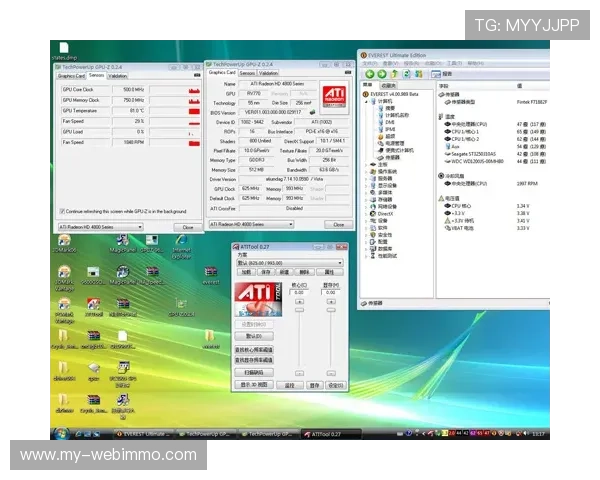
Task: Switch to Graphics Card tab in left GPU-Z window
Action: coord(71,76)
